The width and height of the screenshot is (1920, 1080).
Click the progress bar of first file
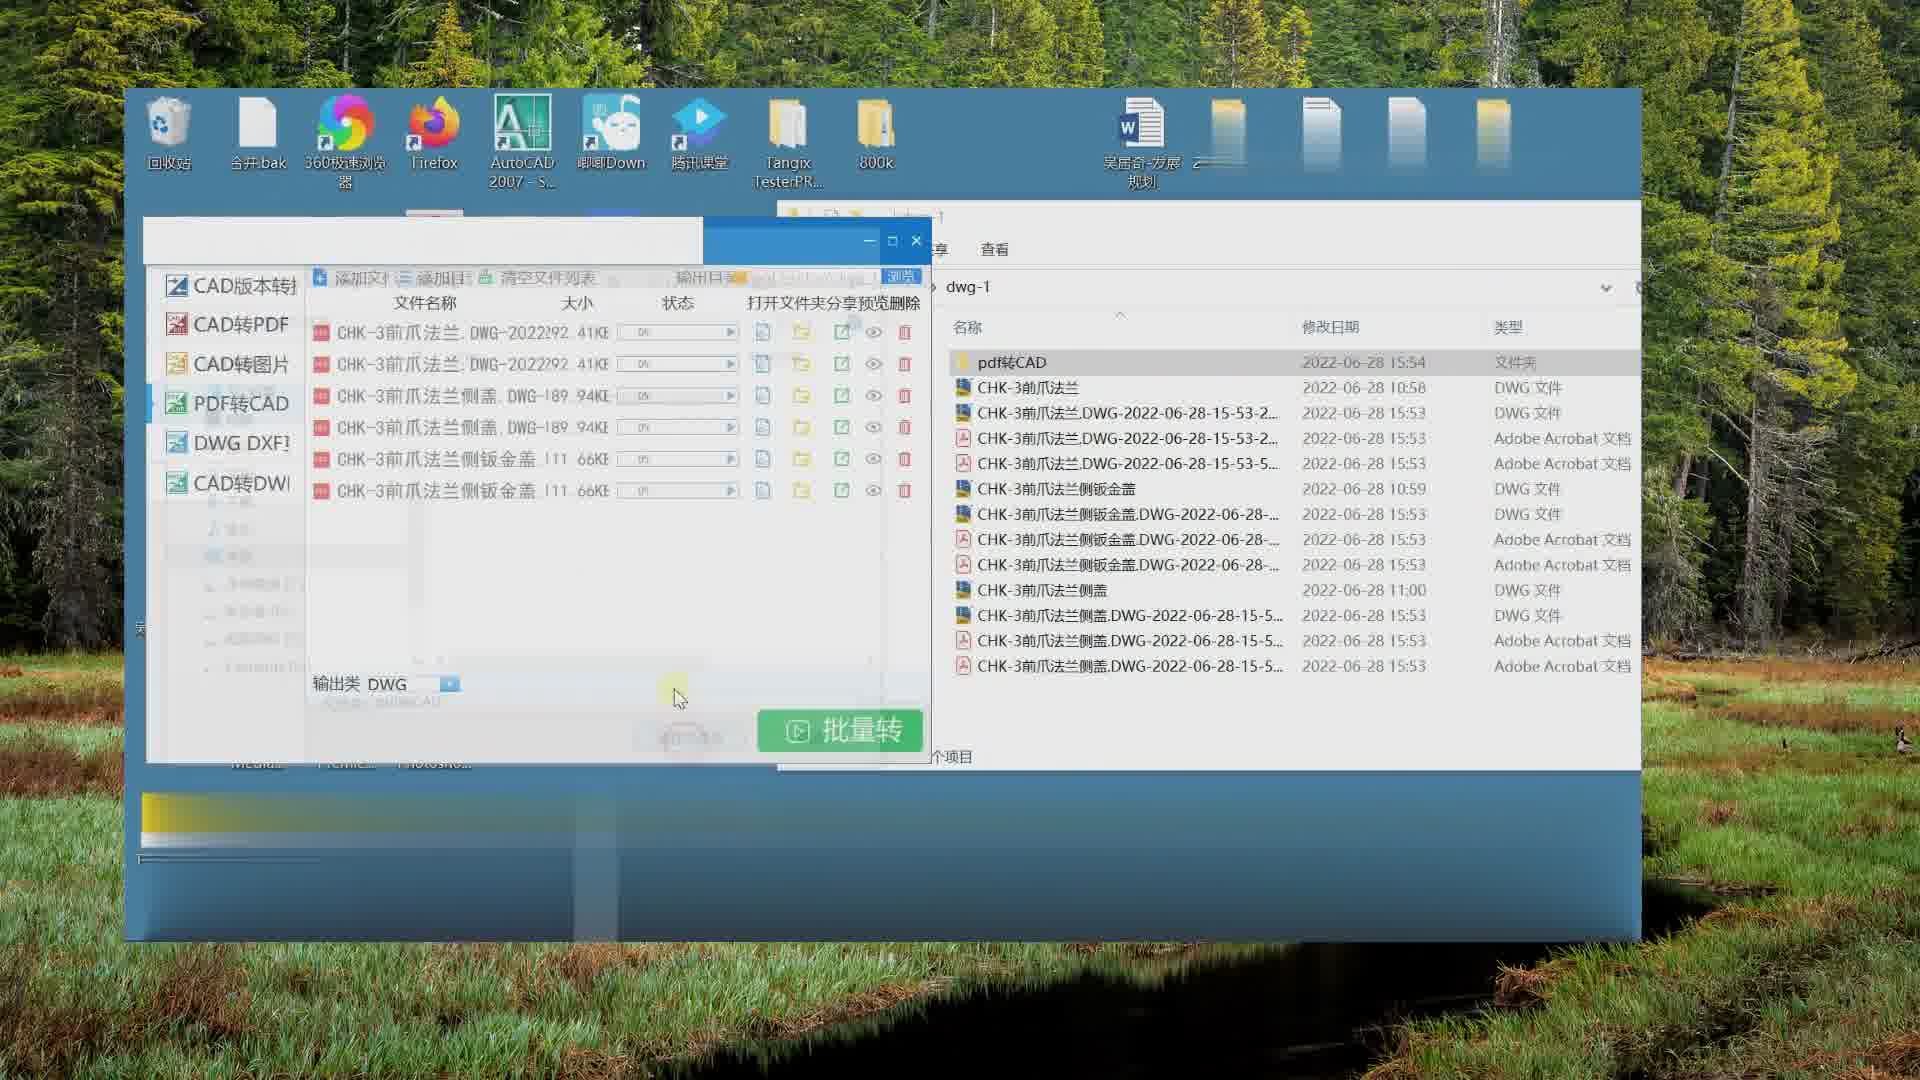(677, 332)
